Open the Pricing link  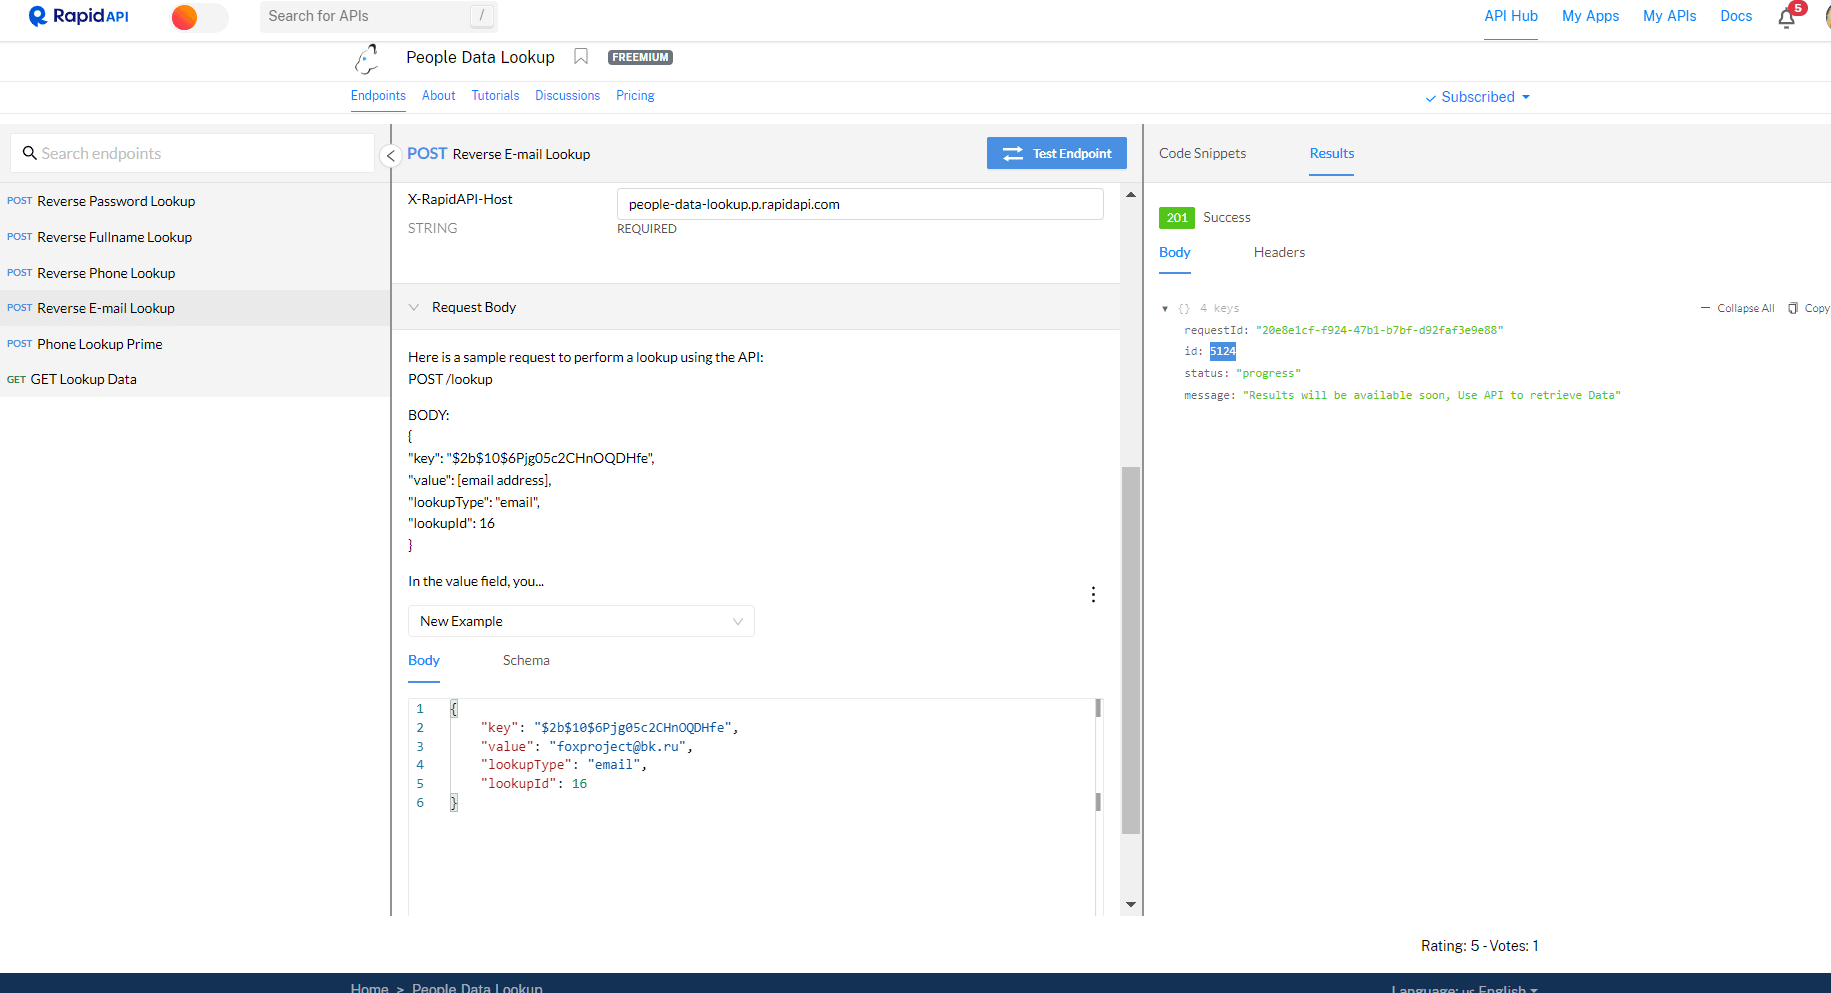635,96
